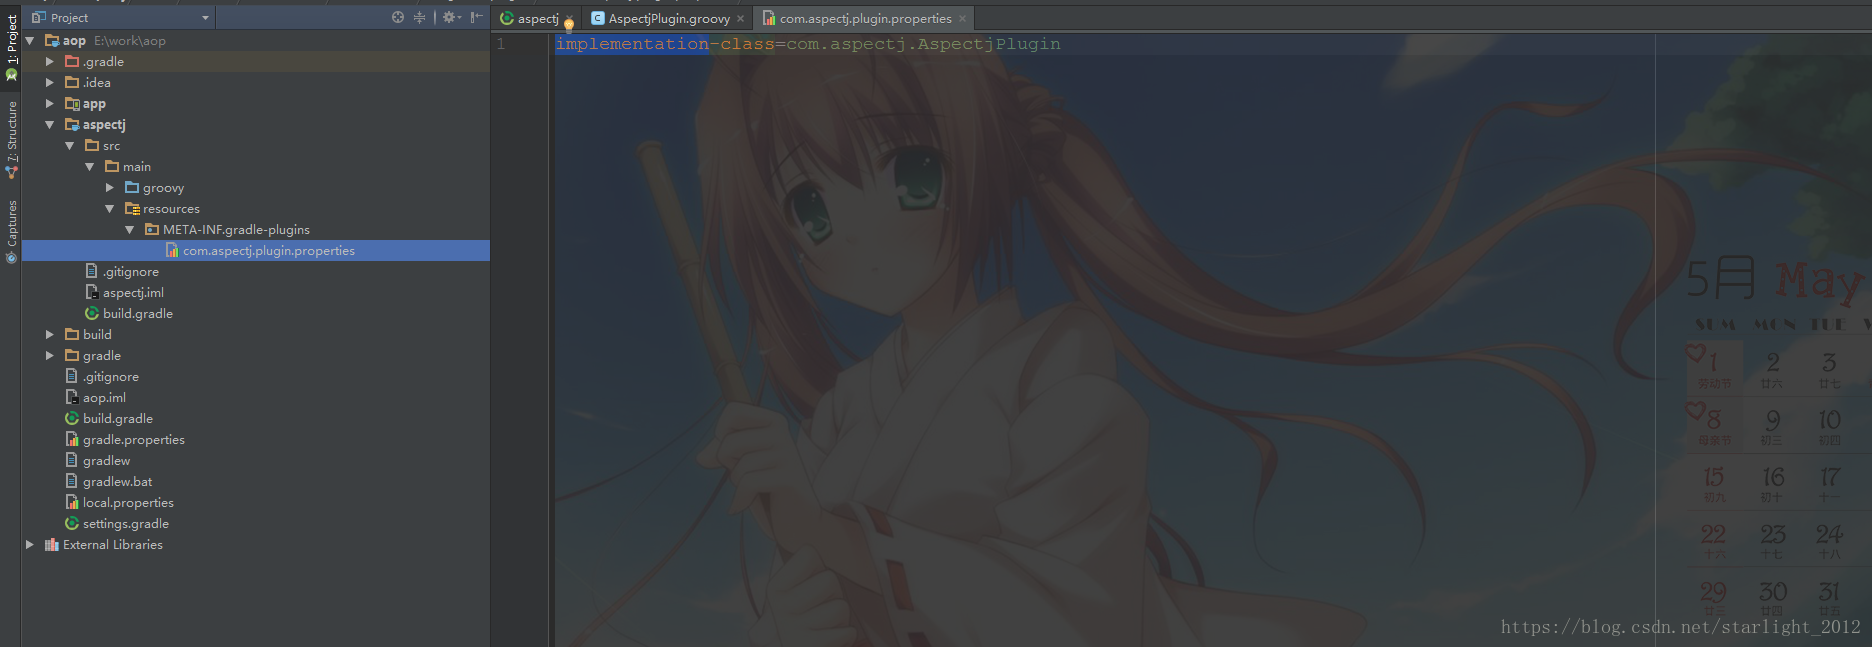
Task: Click the local.properties file icon
Action: (72, 502)
